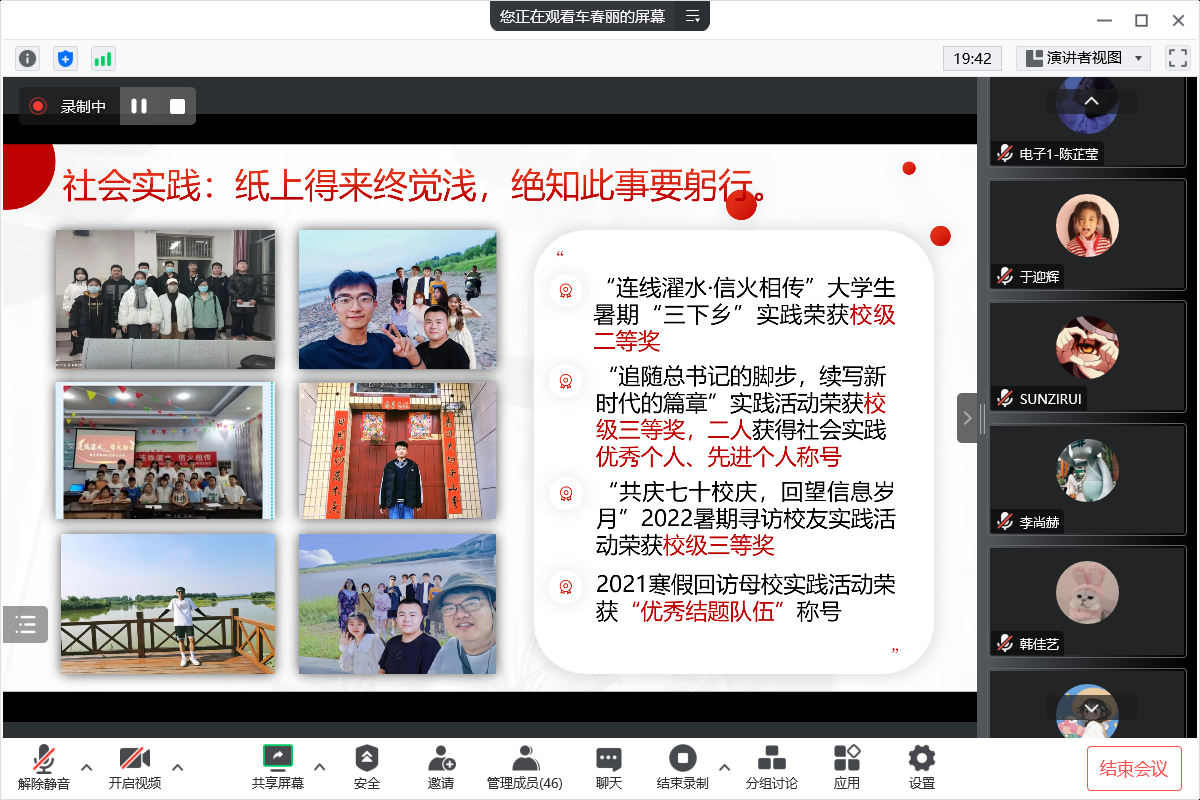Open meeting 设置 settings
Viewport: 1200px width, 800px height.
920,765
